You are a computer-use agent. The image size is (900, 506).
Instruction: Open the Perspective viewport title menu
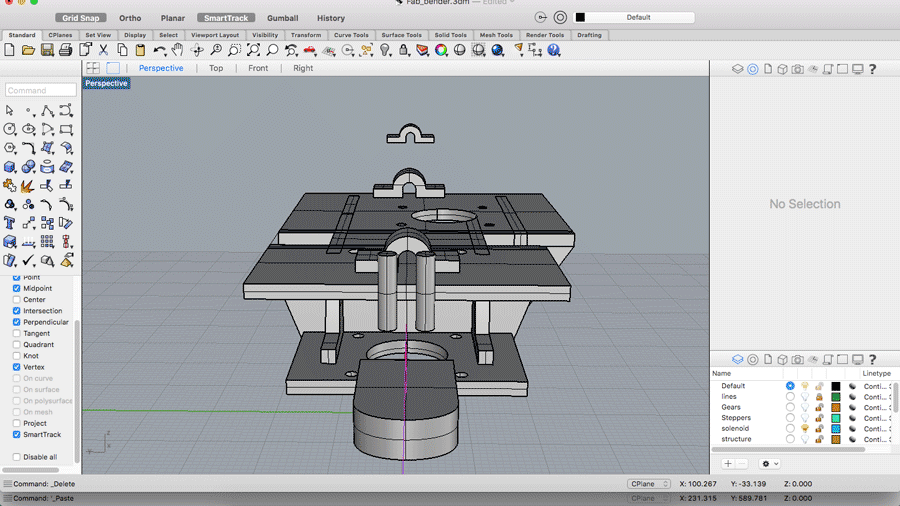106,83
